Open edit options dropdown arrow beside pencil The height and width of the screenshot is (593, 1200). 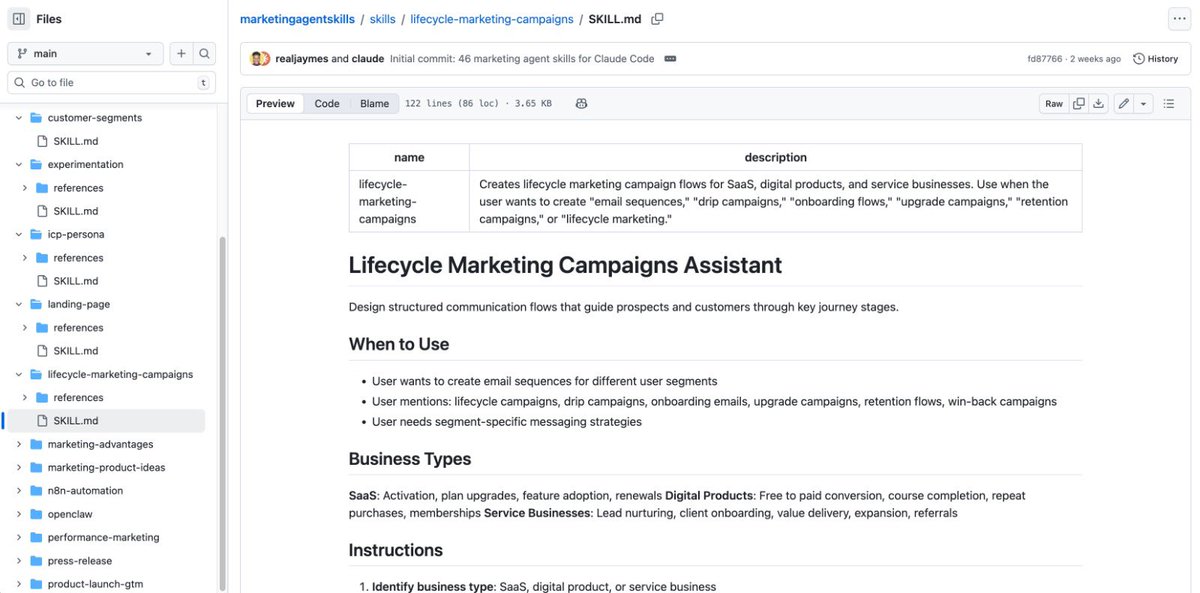pos(1144,103)
